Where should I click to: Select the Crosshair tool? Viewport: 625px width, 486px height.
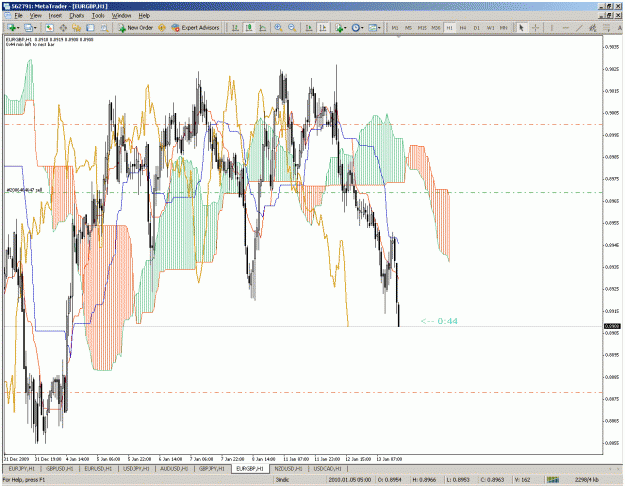(x=535, y=28)
